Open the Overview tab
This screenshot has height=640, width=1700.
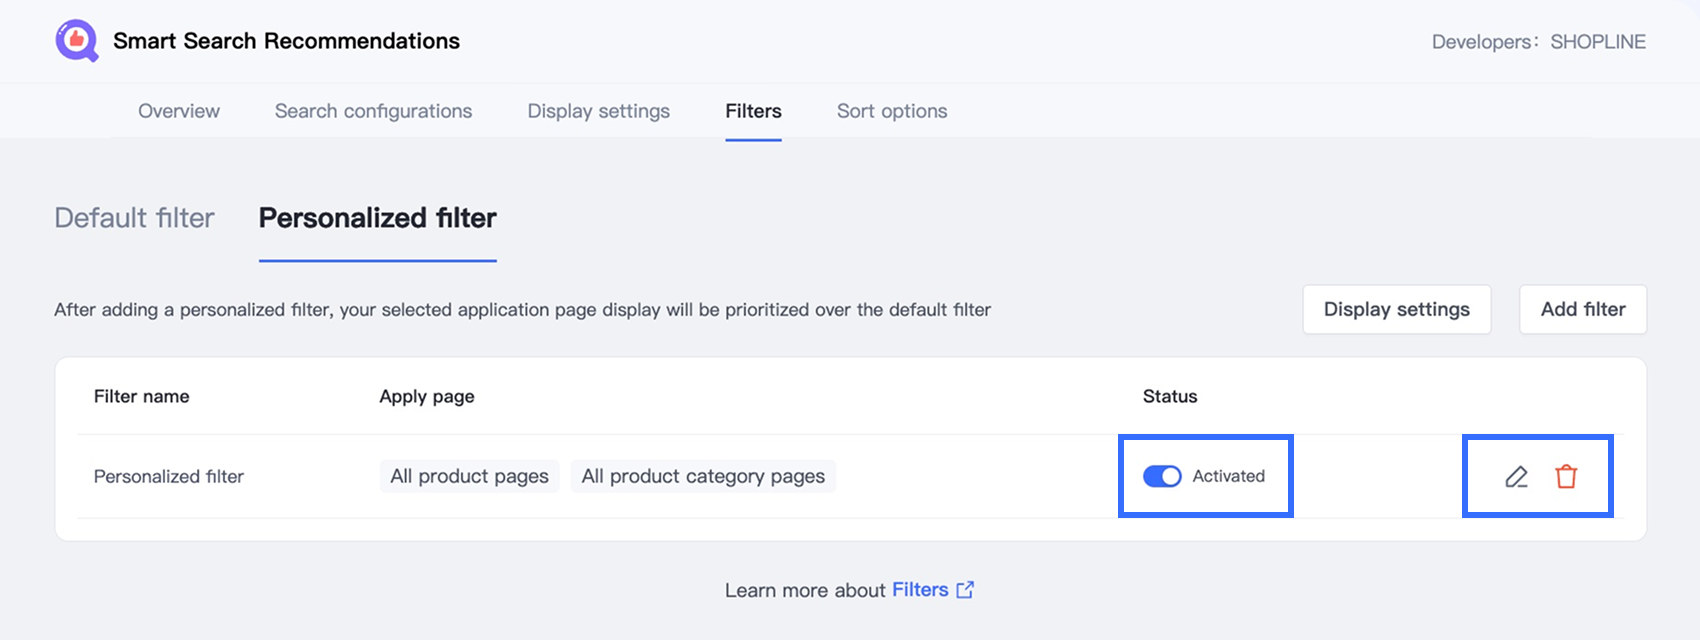click(x=179, y=111)
